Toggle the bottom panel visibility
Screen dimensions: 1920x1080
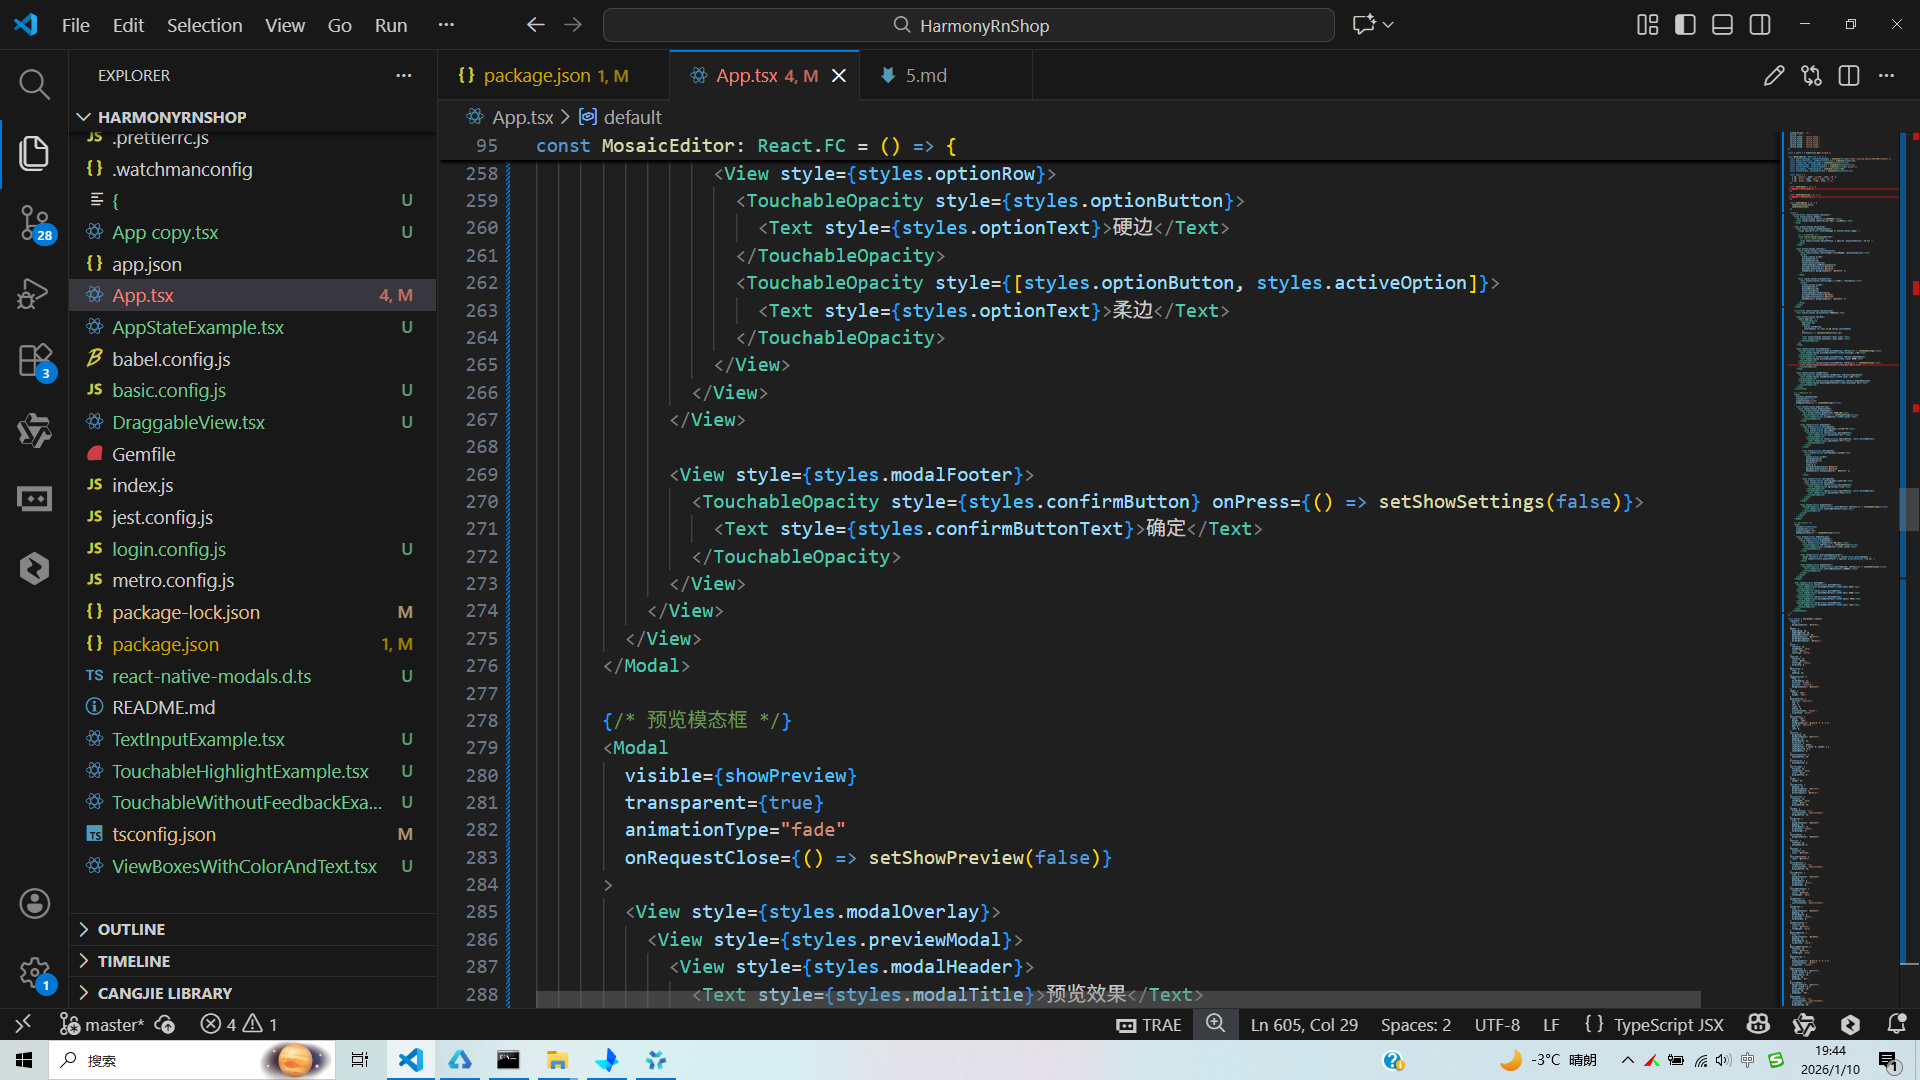(1722, 25)
